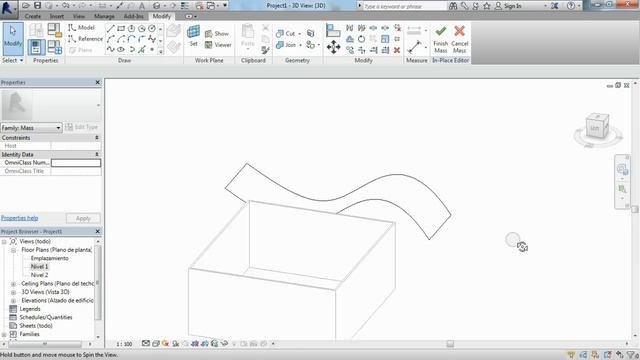
Task: Click the Favorites star icon
Action: 487,6
